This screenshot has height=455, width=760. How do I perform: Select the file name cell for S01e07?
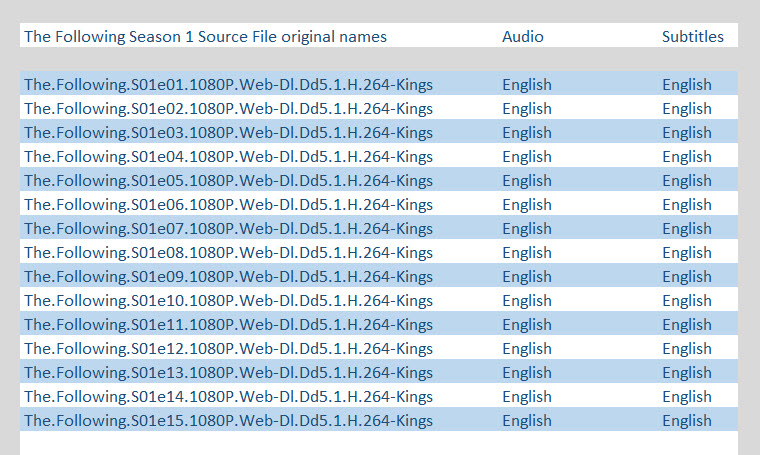(228, 229)
